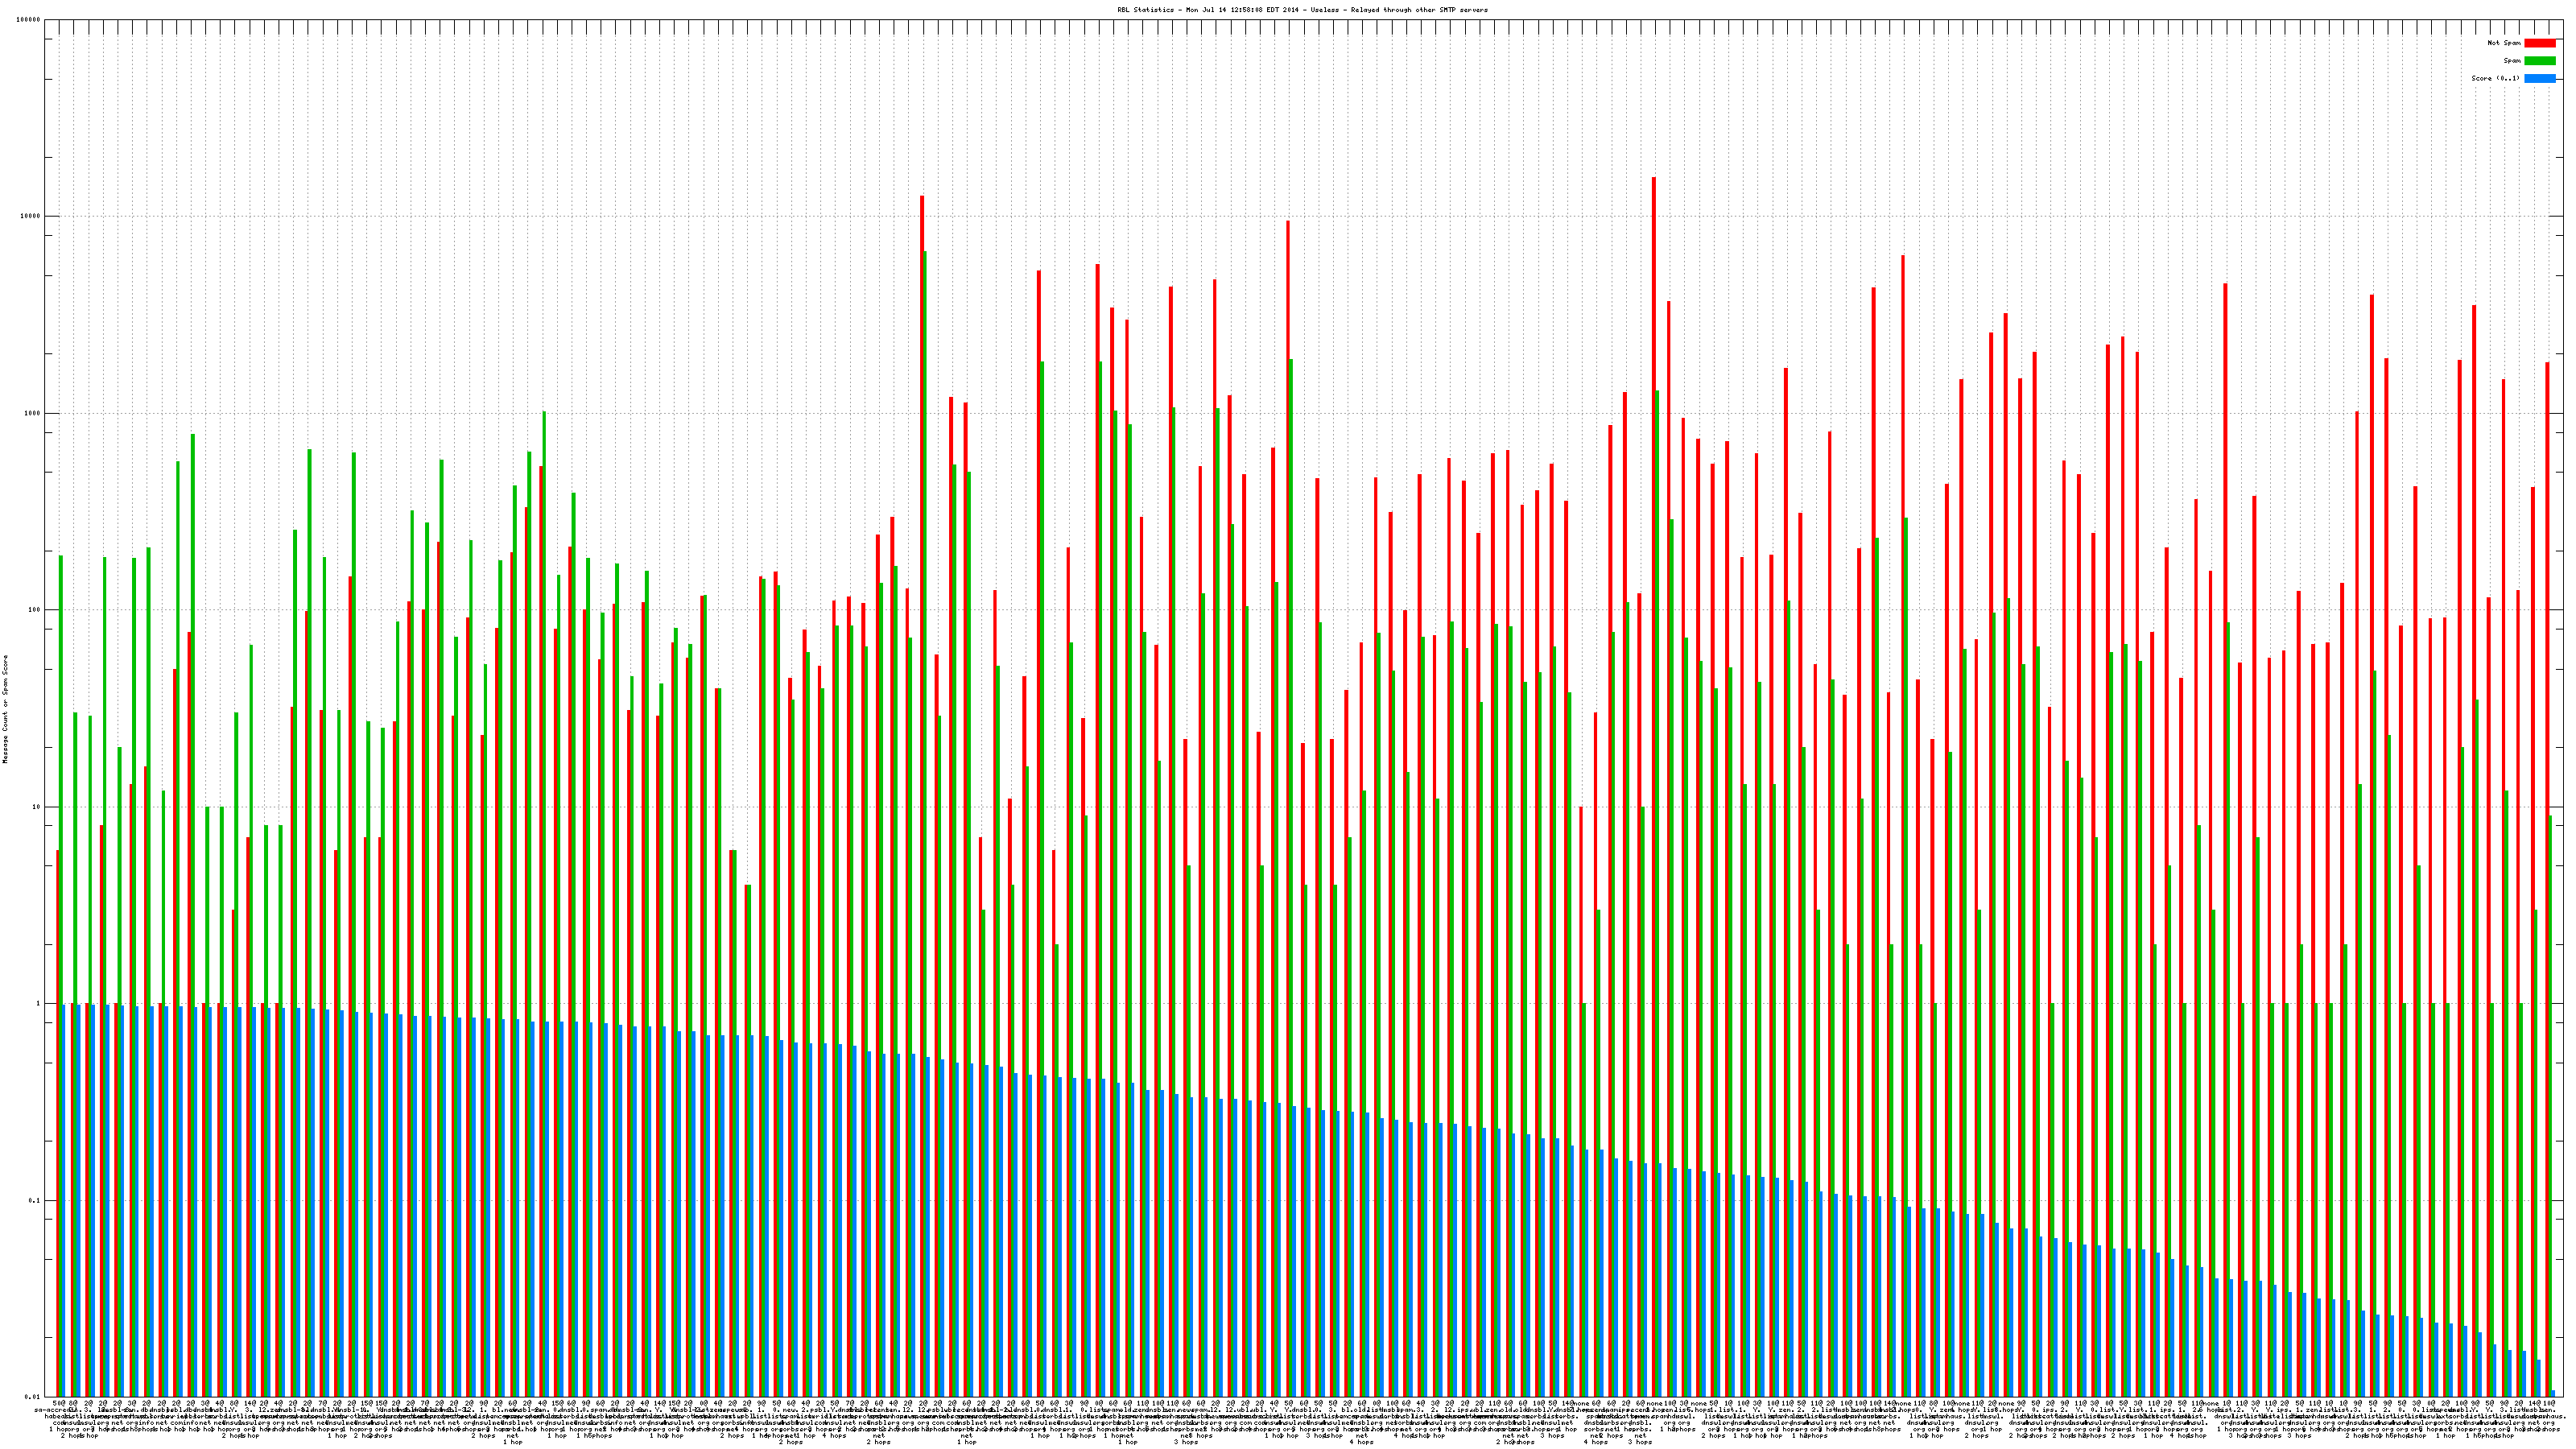Image resolution: width=2576 pixels, height=1449 pixels.
Task: Click the 'Not Spam' legend label text
Action: tap(2504, 43)
